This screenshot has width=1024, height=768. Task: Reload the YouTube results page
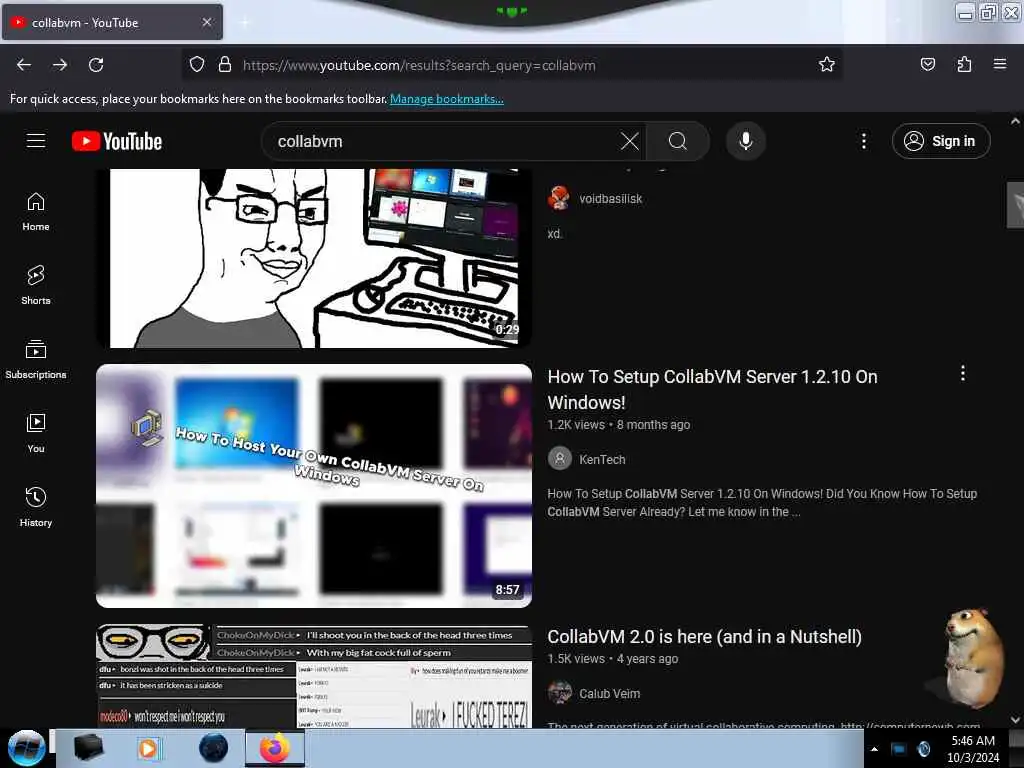(x=96, y=65)
